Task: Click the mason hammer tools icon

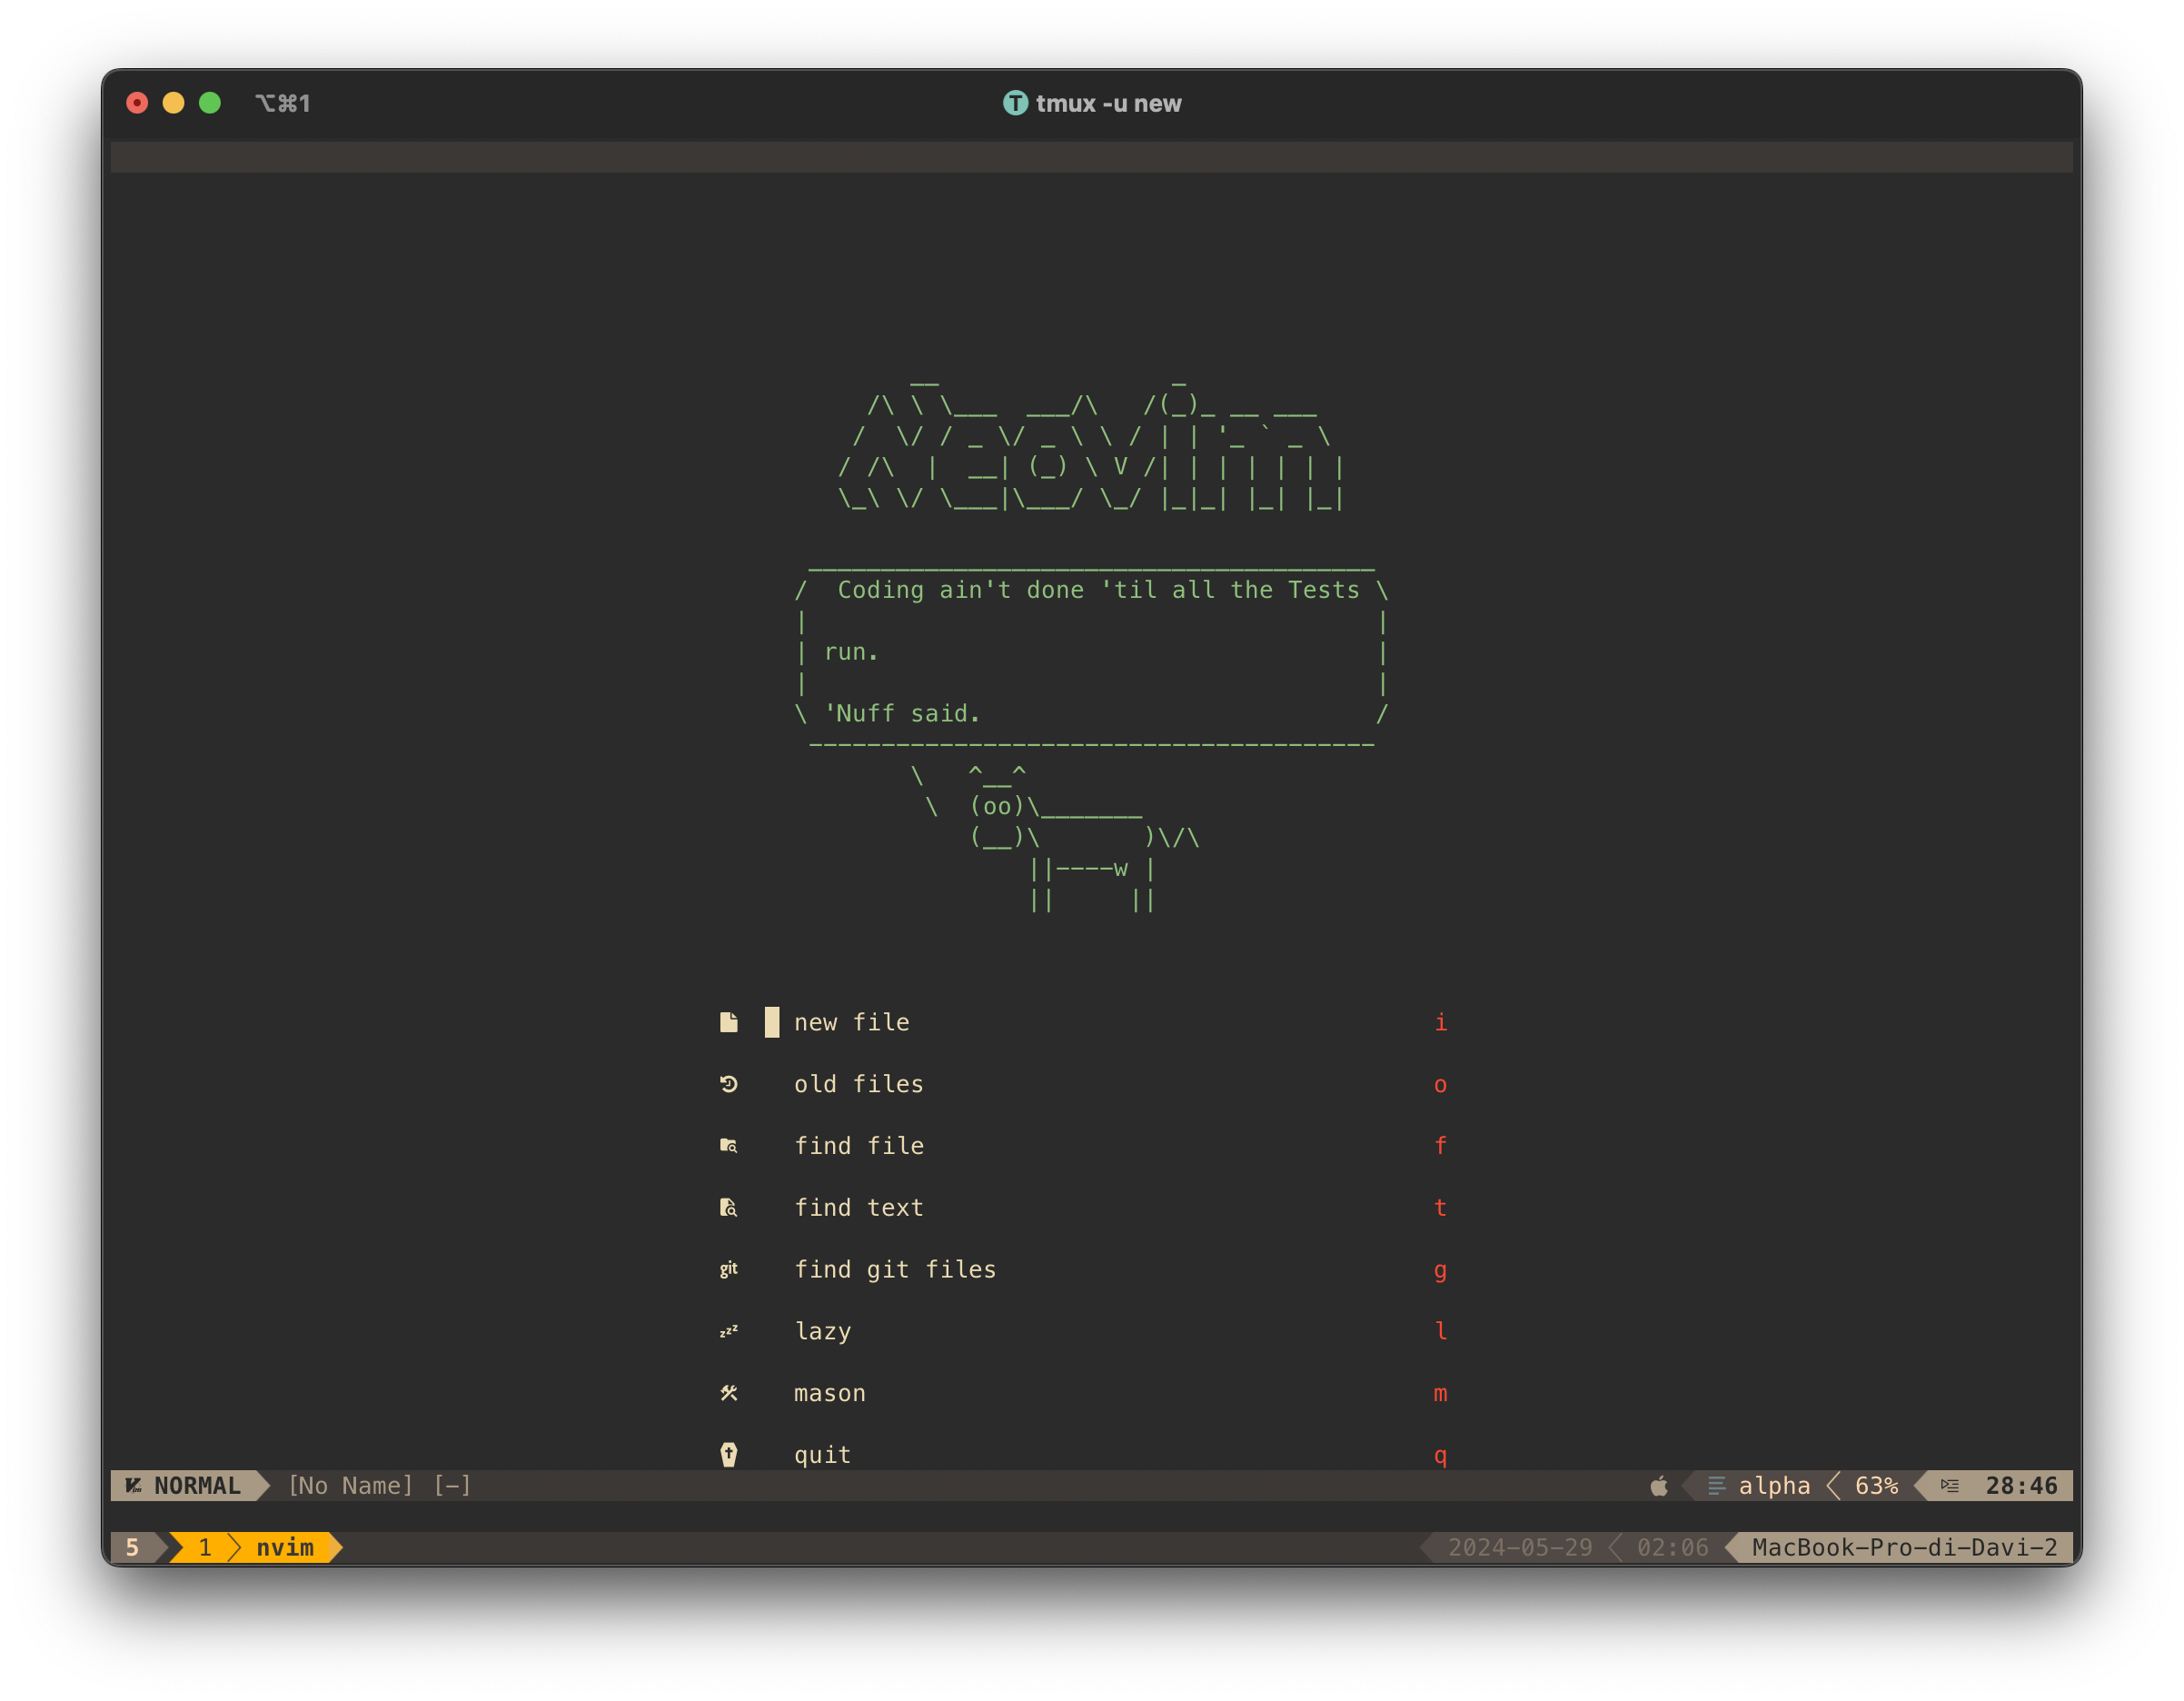Action: (728, 1393)
